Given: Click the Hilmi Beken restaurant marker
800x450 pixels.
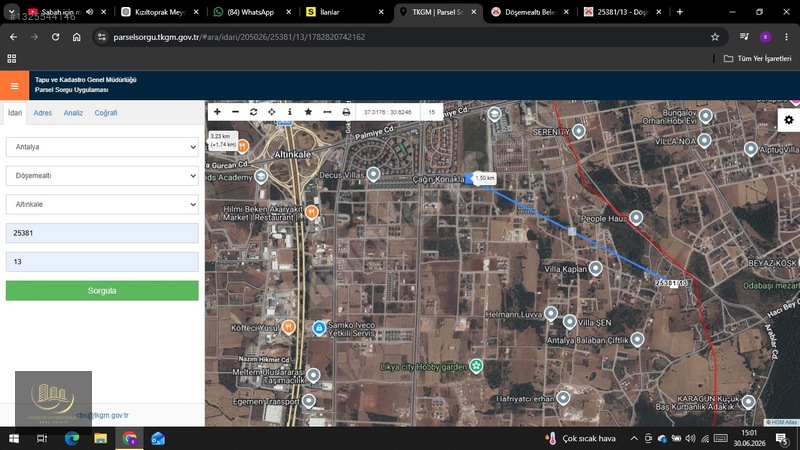Looking at the screenshot, I should tap(312, 212).
